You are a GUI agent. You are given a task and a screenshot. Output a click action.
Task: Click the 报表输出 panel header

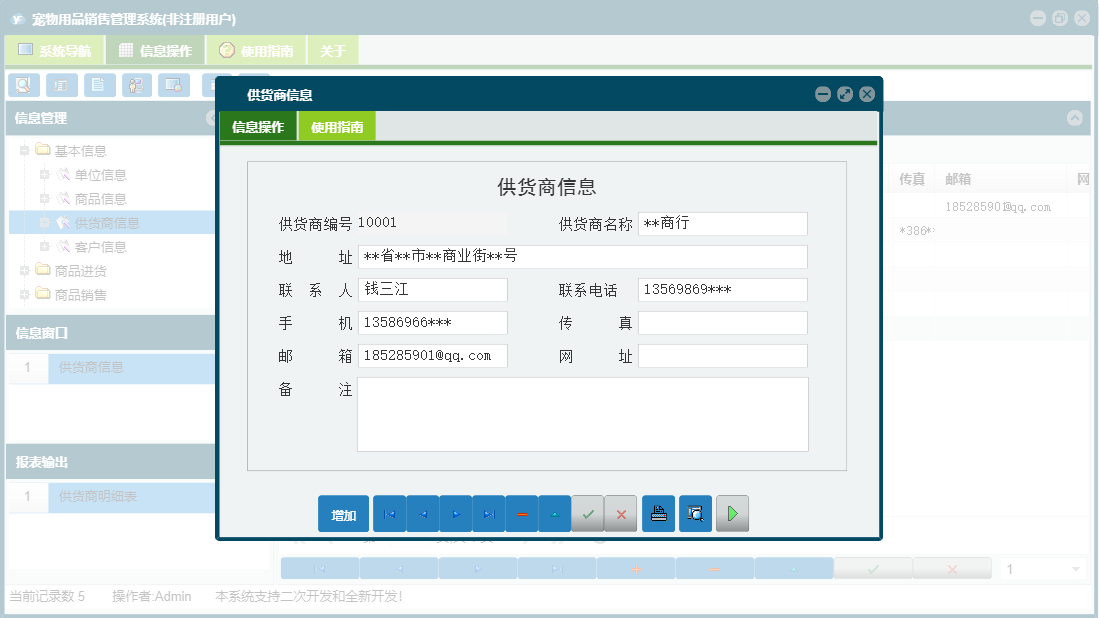click(111, 462)
